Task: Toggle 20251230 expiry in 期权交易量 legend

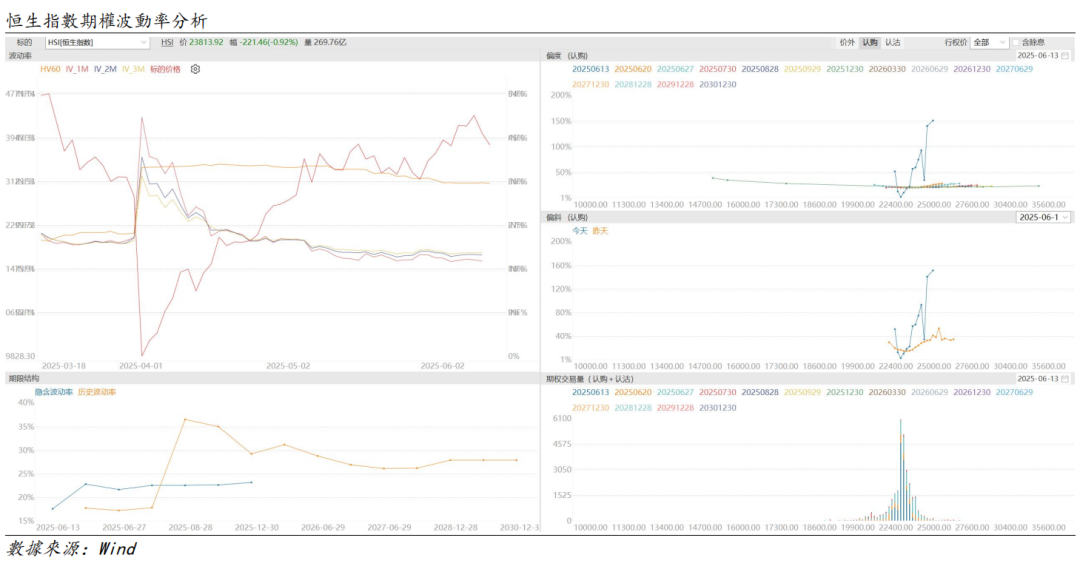Action: click(844, 392)
